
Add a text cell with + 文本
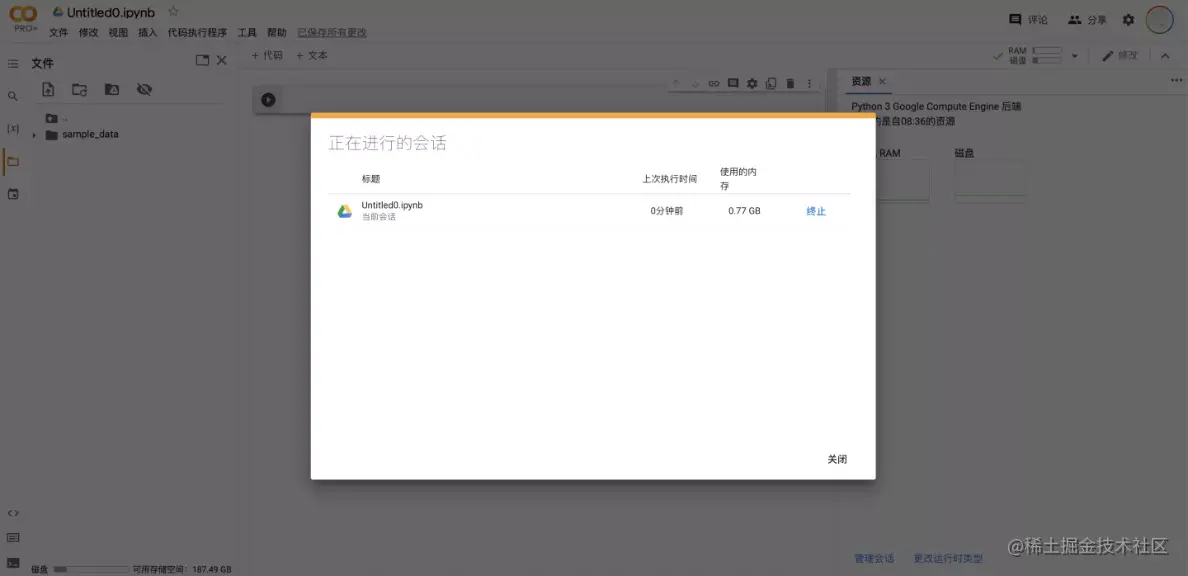(x=311, y=55)
